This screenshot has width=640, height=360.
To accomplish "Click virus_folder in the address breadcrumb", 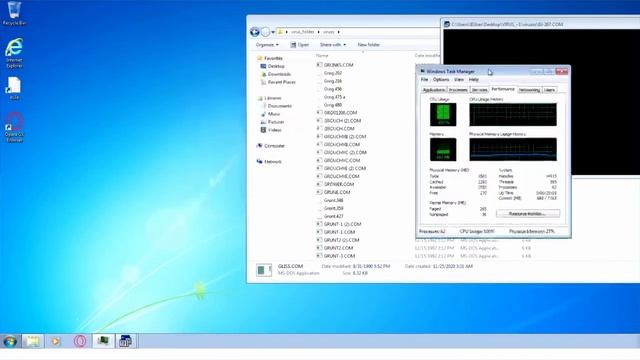I will click(303, 32).
